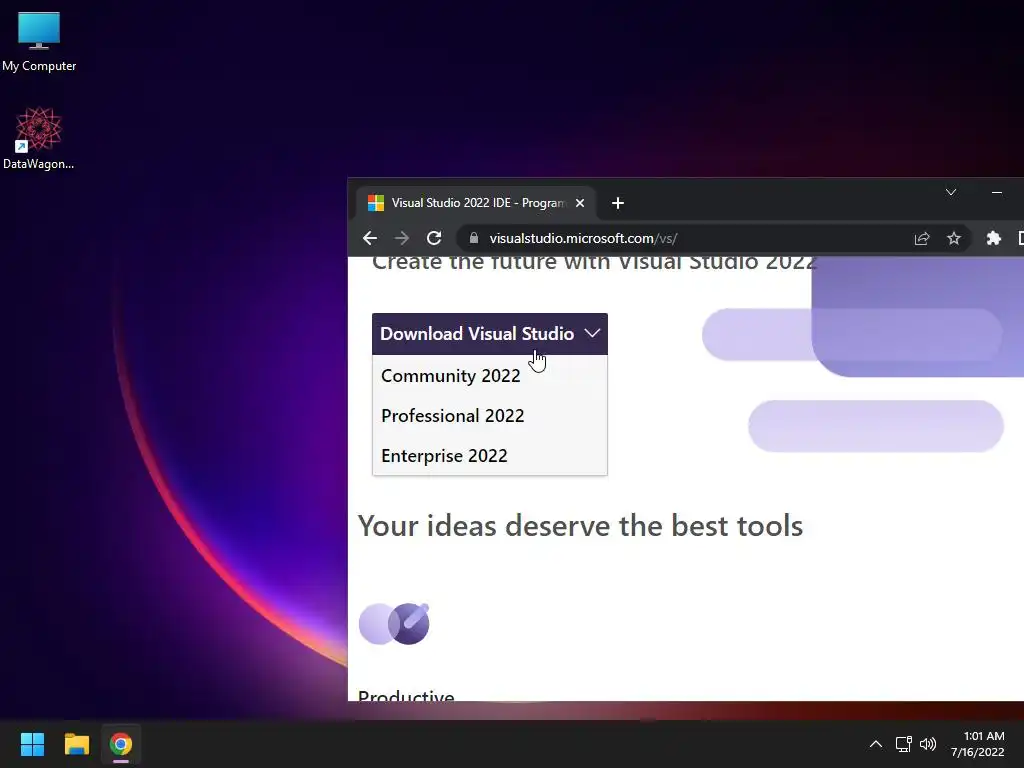Click the Chrome taskbar icon
The image size is (1024, 768).
(121, 744)
